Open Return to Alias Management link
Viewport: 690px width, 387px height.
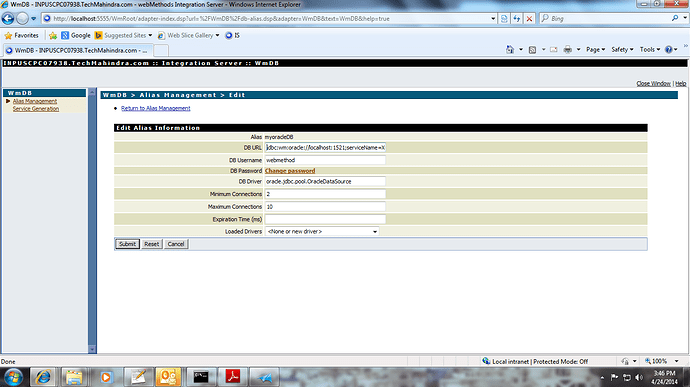(156, 108)
